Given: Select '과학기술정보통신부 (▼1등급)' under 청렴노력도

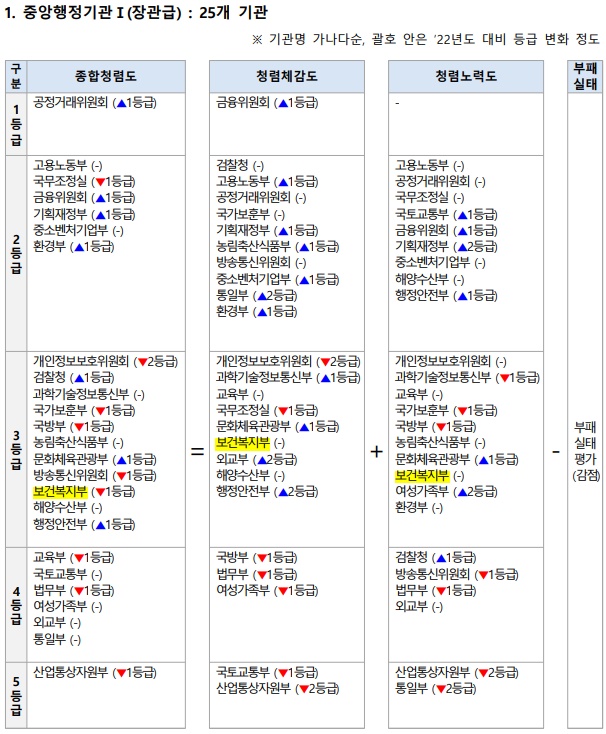Looking at the screenshot, I should [x=467, y=378].
